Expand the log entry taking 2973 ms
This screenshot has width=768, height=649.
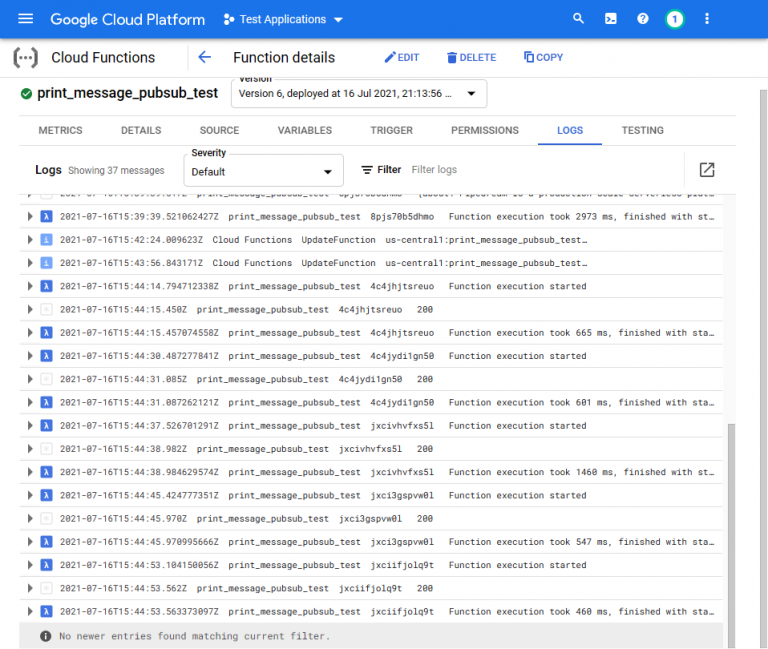pyautogui.click(x=29, y=216)
